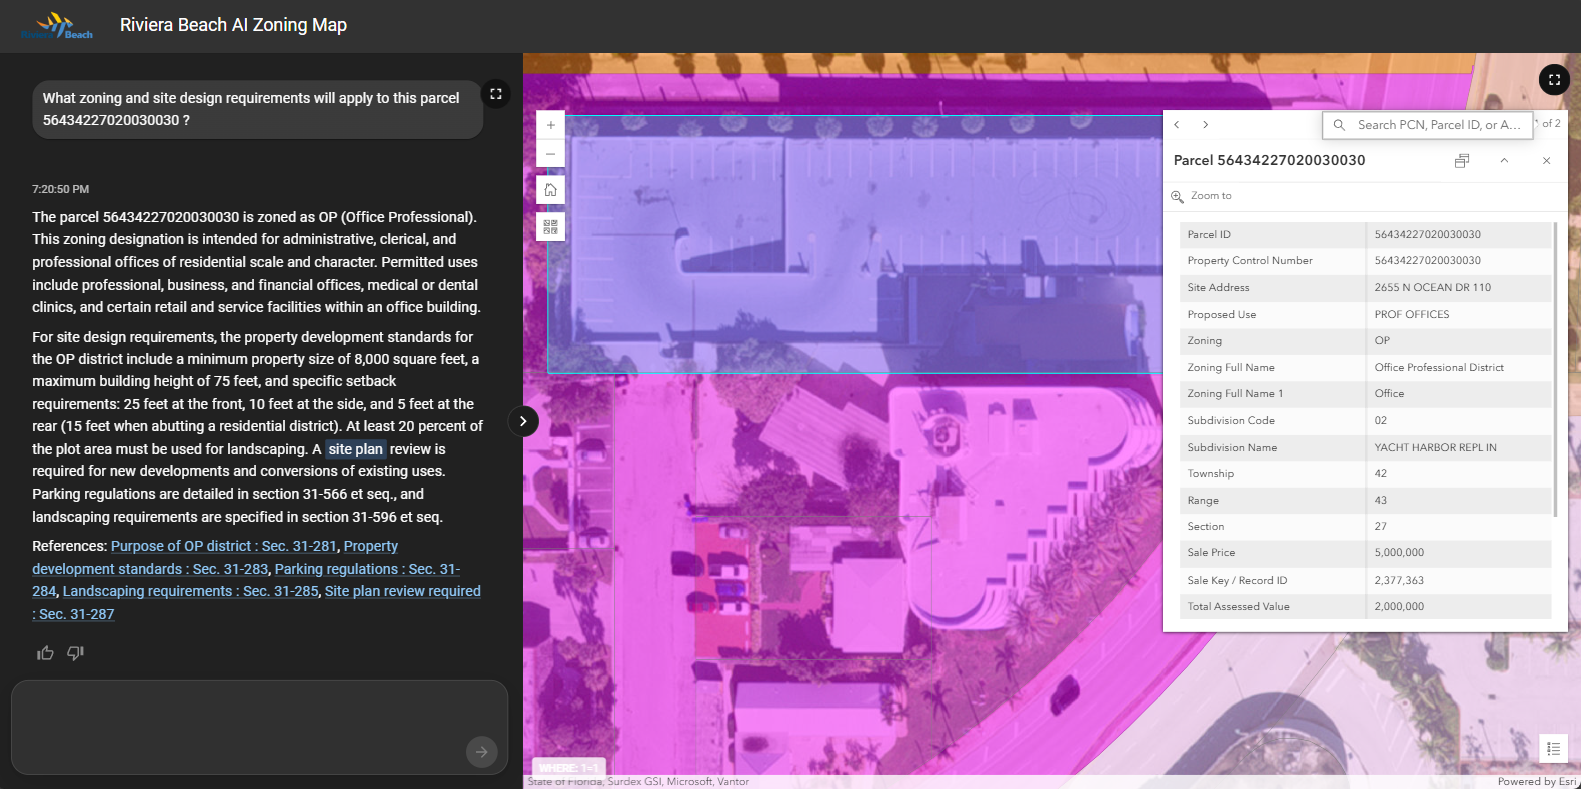The image size is (1581, 789).
Task: Select Zoning value OP
Action: tap(1382, 341)
